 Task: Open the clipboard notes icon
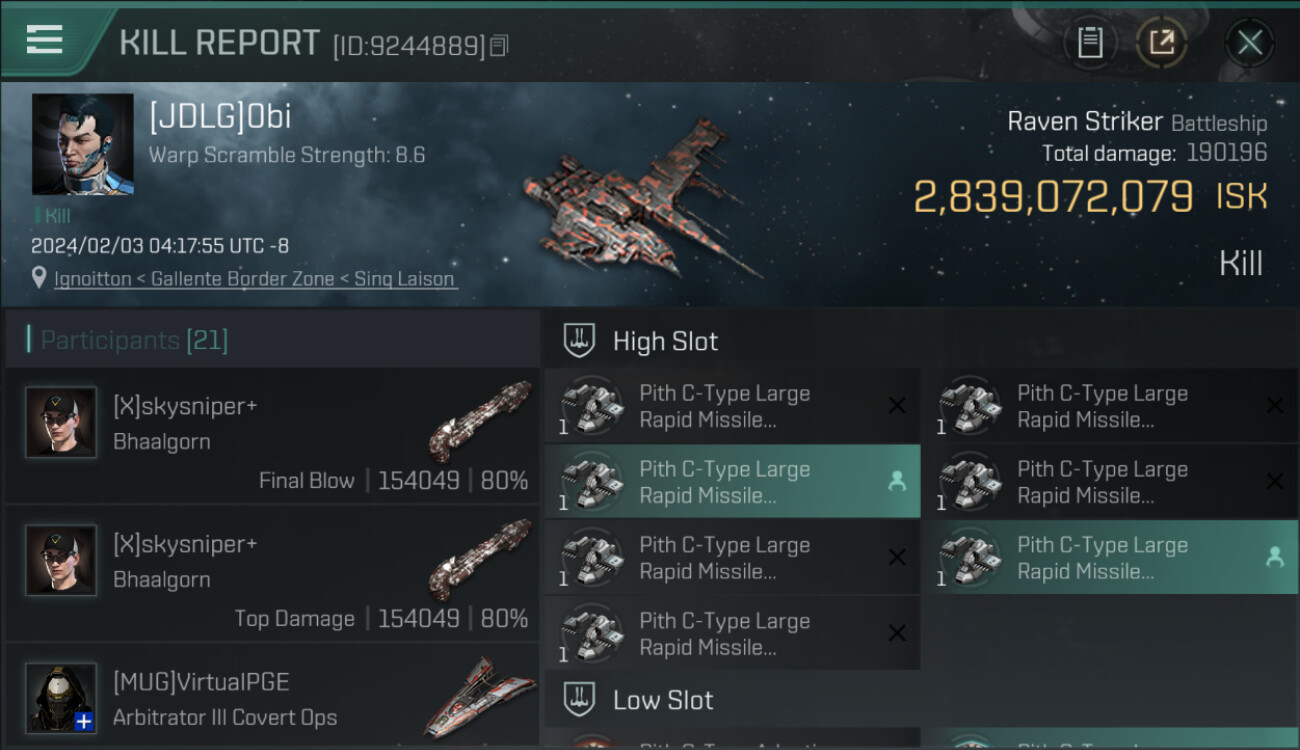coord(1090,42)
